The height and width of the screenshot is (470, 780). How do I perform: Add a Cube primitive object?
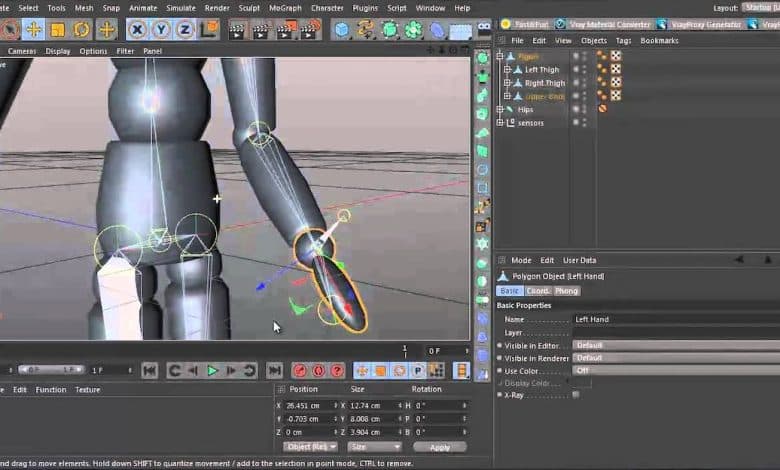(342, 30)
